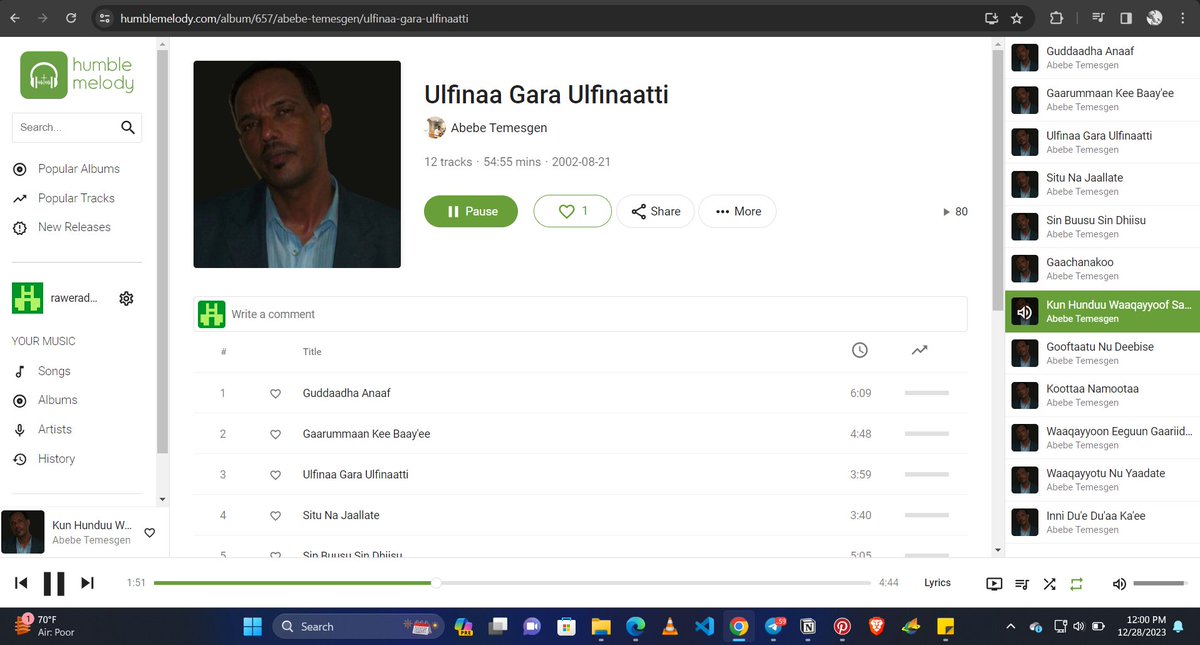Mute the volume speaker icon
This screenshot has width=1200, height=645.
pyautogui.click(x=1119, y=583)
